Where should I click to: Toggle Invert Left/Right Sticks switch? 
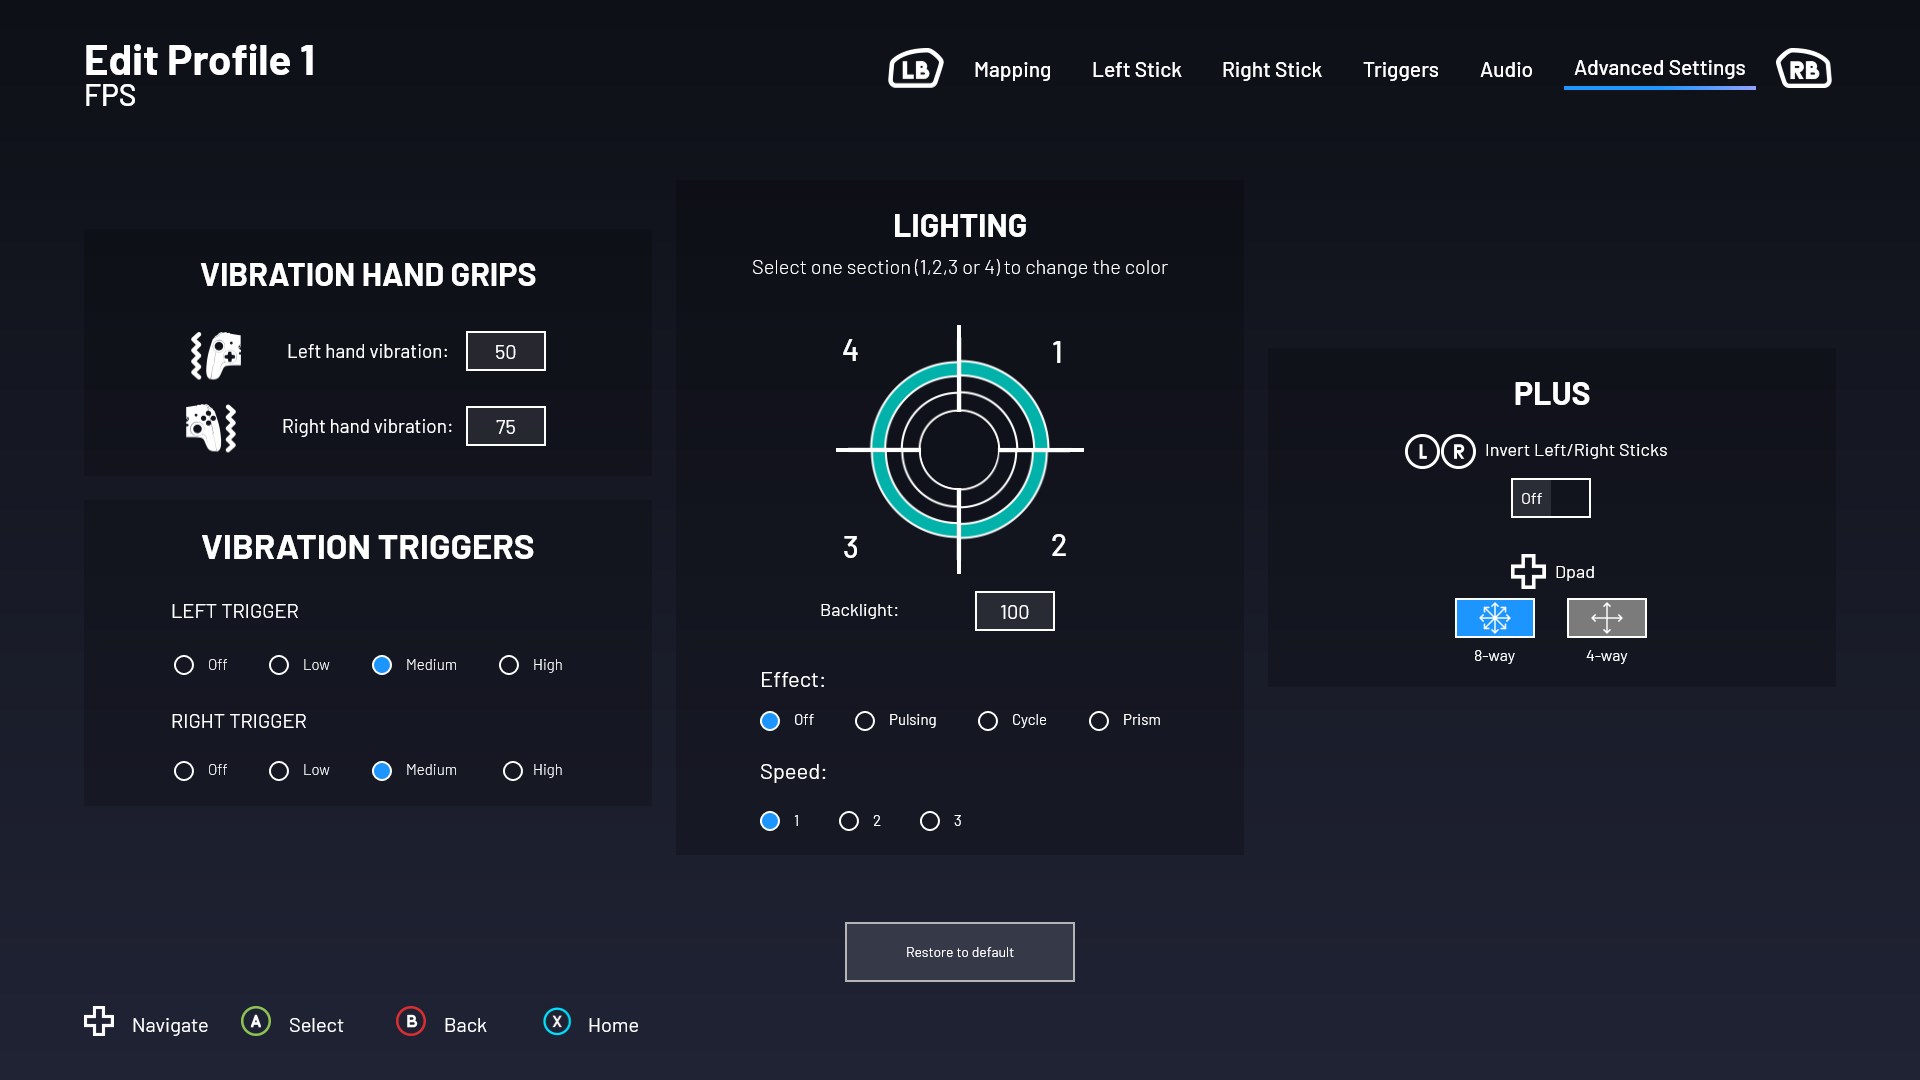[x=1550, y=498]
